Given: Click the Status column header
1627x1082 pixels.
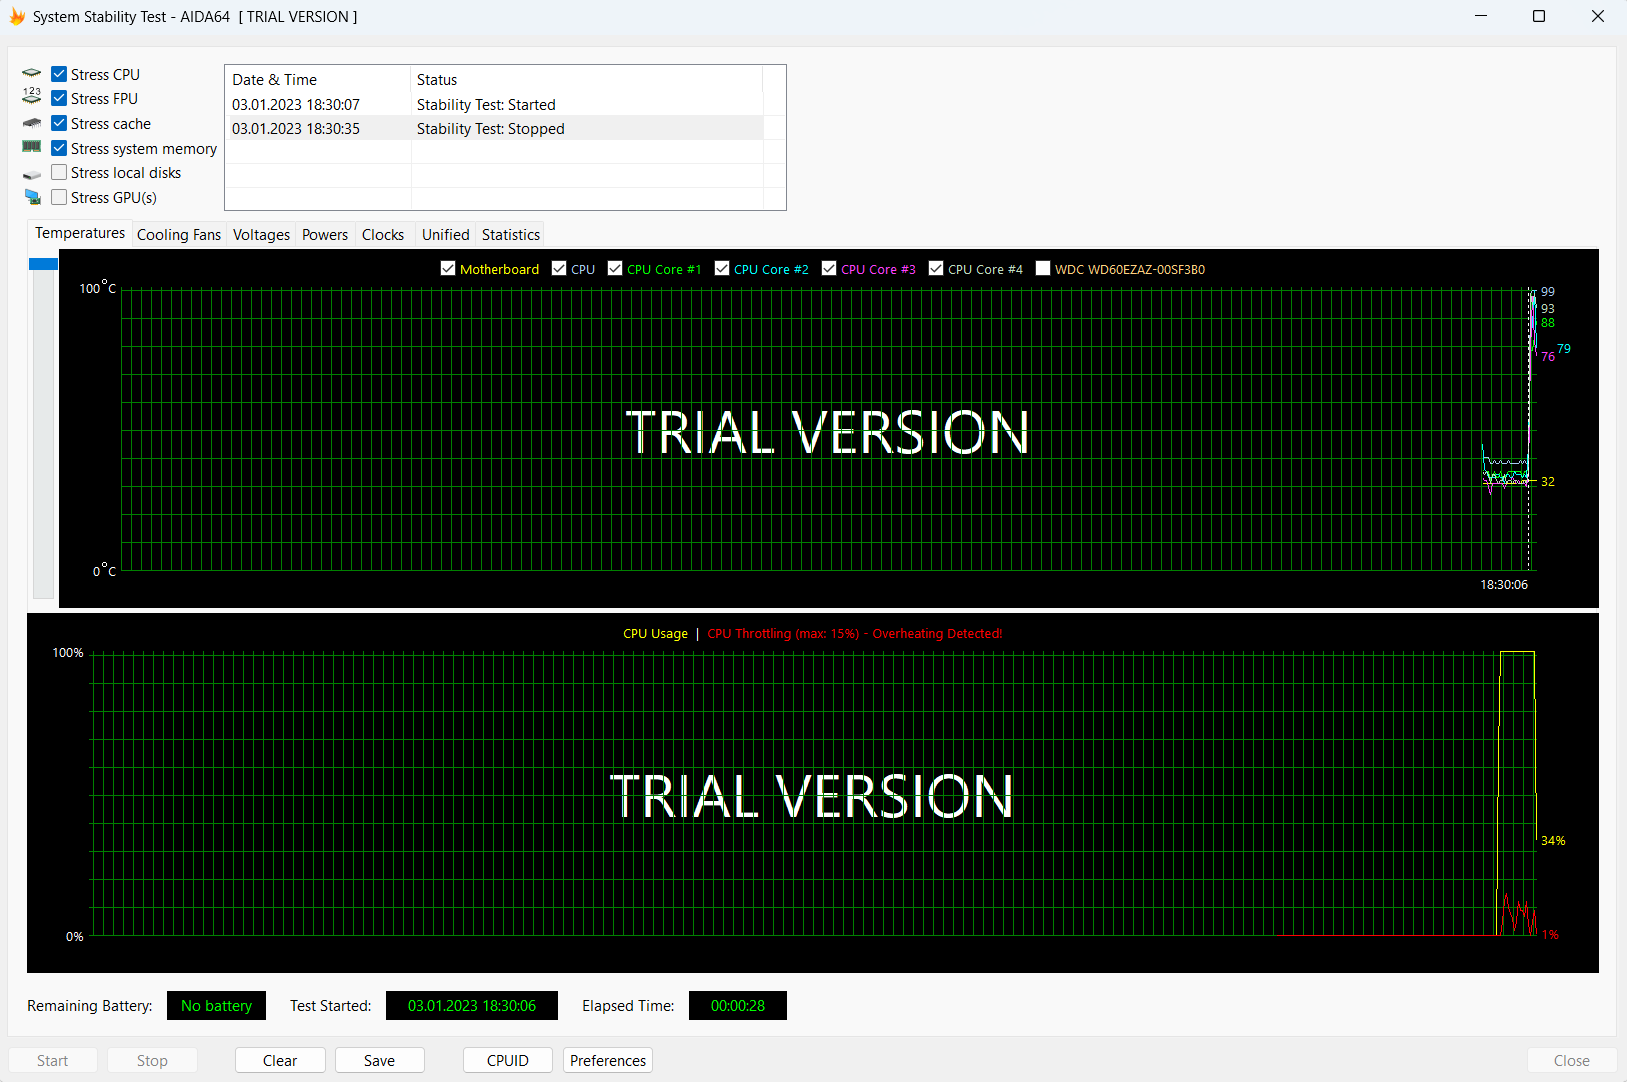Looking at the screenshot, I should click(586, 79).
